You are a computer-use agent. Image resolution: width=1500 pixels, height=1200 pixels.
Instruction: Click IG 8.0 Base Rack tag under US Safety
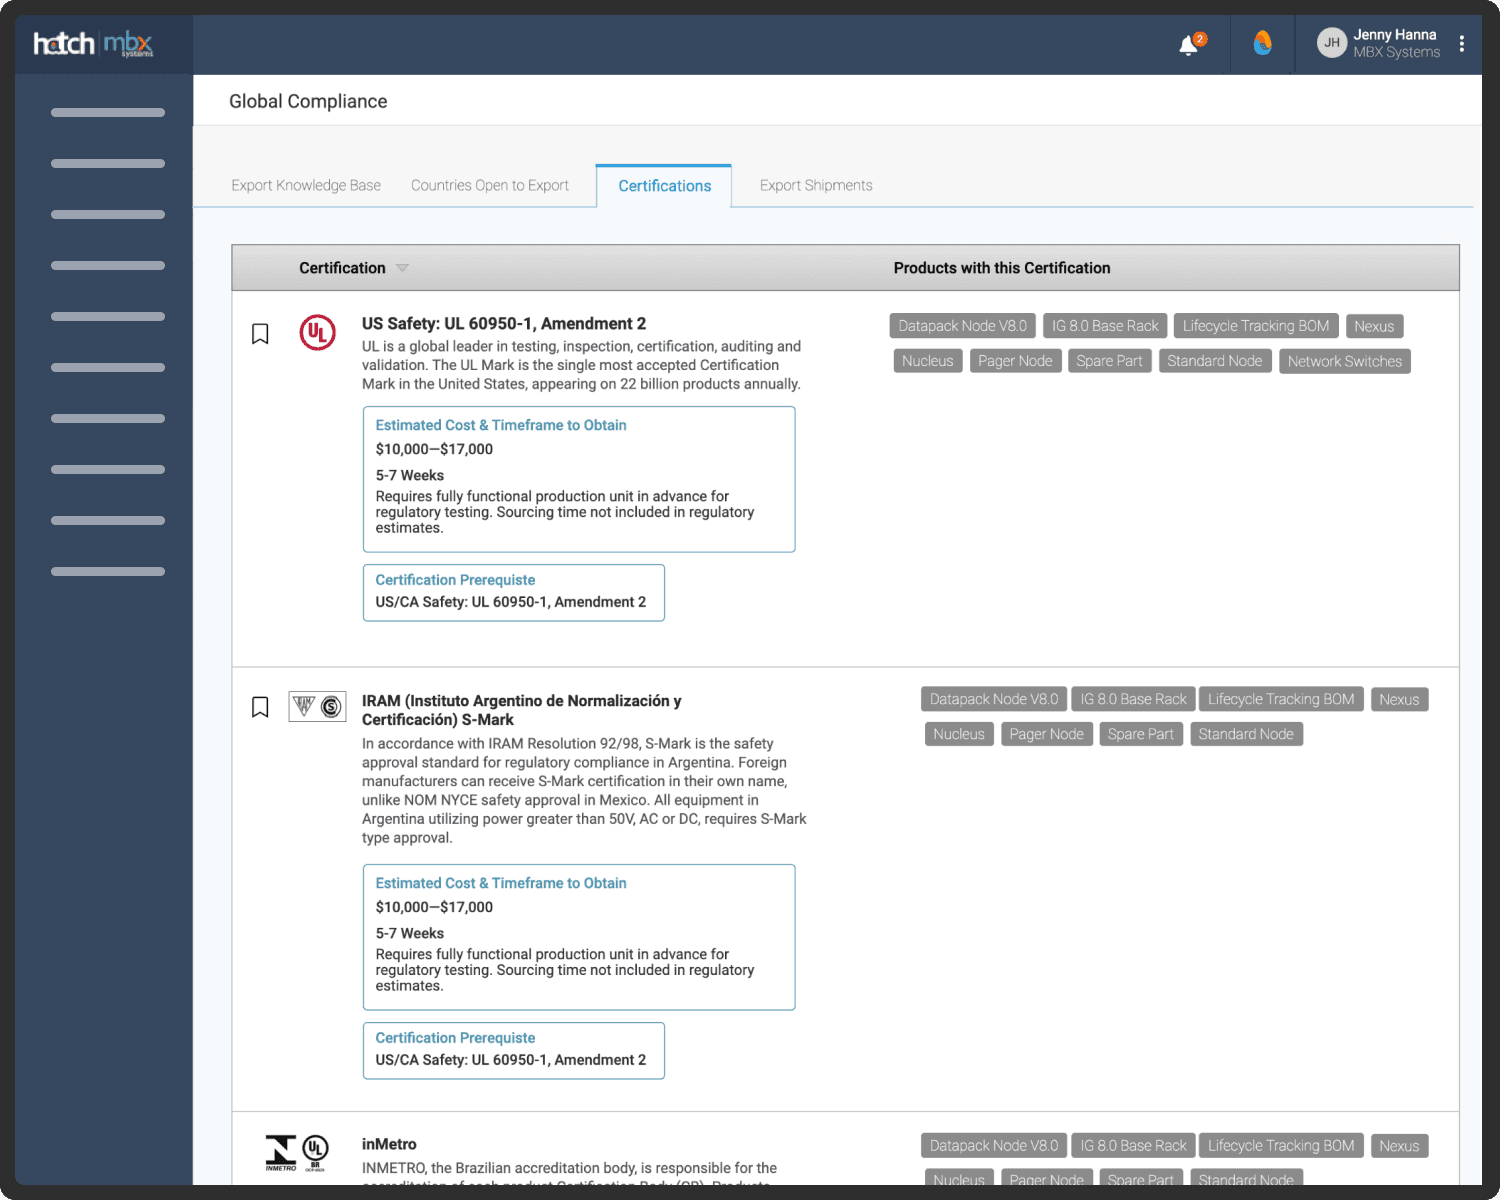1105,326
